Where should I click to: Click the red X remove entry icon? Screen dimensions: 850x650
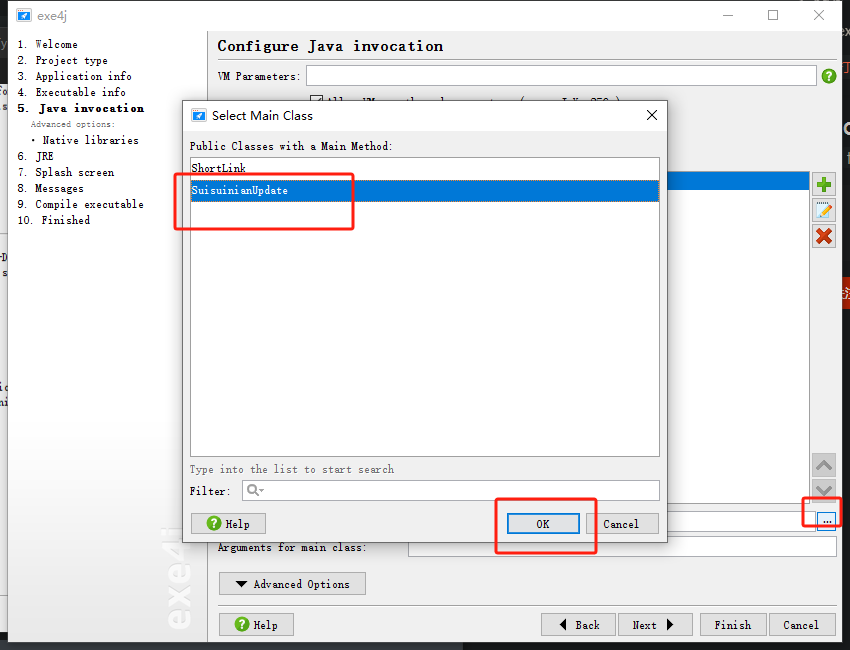click(823, 236)
